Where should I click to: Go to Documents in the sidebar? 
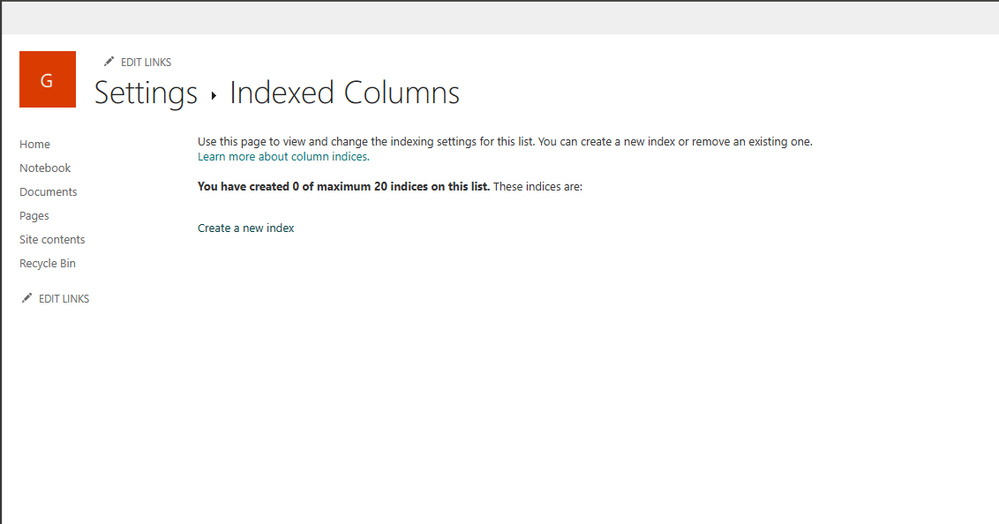click(x=48, y=192)
